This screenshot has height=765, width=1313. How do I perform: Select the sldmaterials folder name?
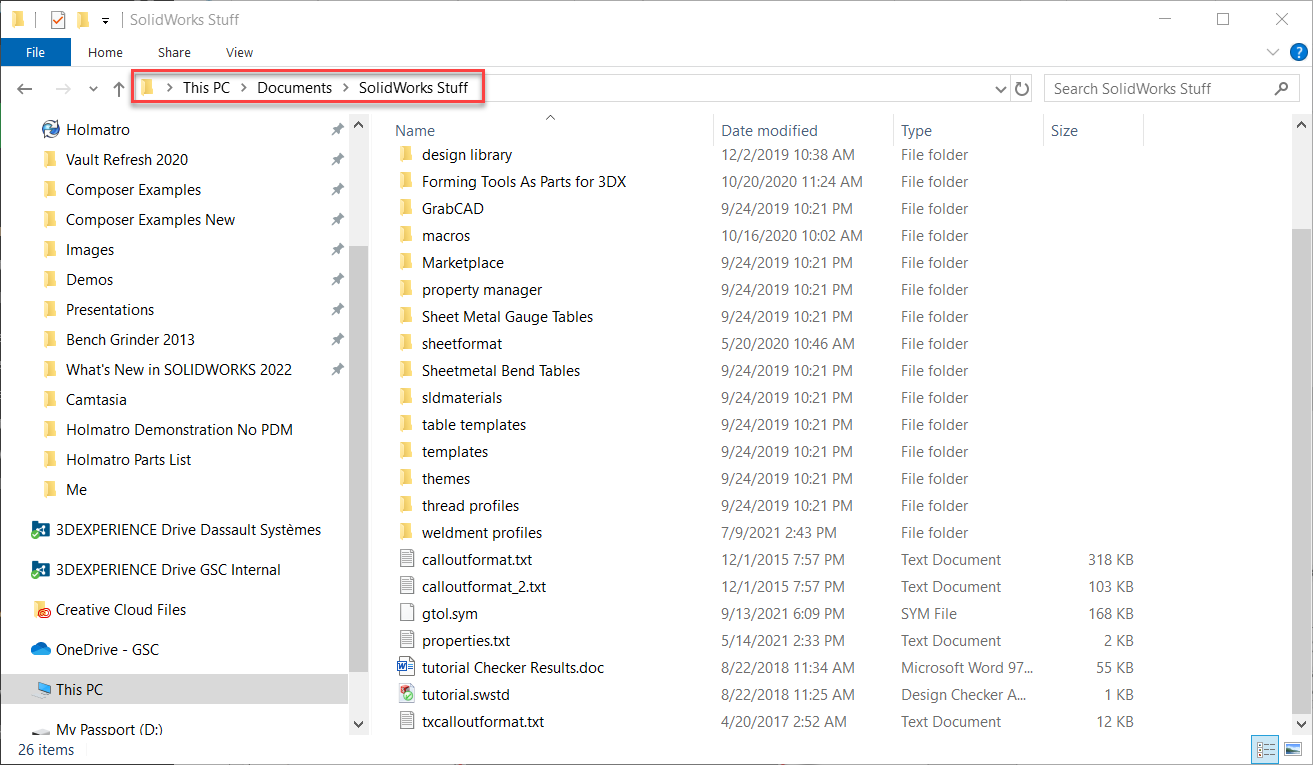point(461,397)
